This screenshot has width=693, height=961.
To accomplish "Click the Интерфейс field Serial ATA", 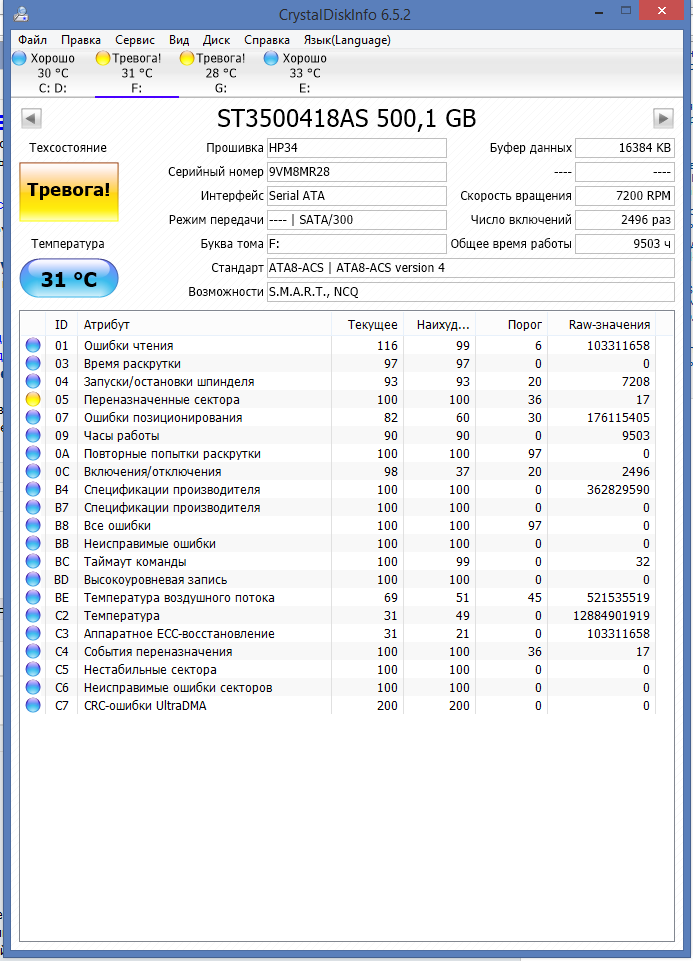I will point(357,196).
